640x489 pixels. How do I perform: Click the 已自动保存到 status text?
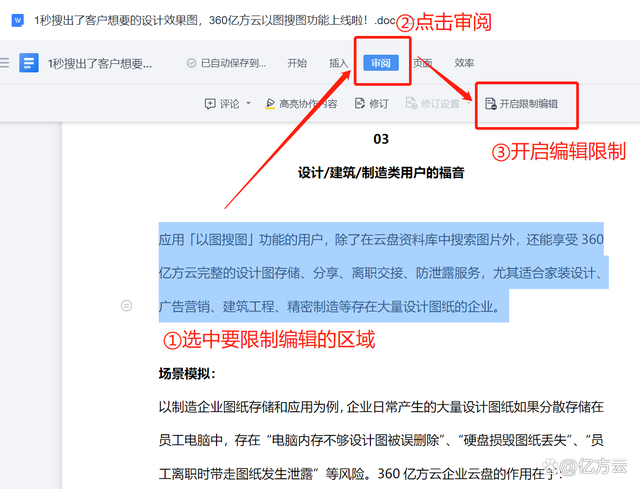[x=233, y=63]
